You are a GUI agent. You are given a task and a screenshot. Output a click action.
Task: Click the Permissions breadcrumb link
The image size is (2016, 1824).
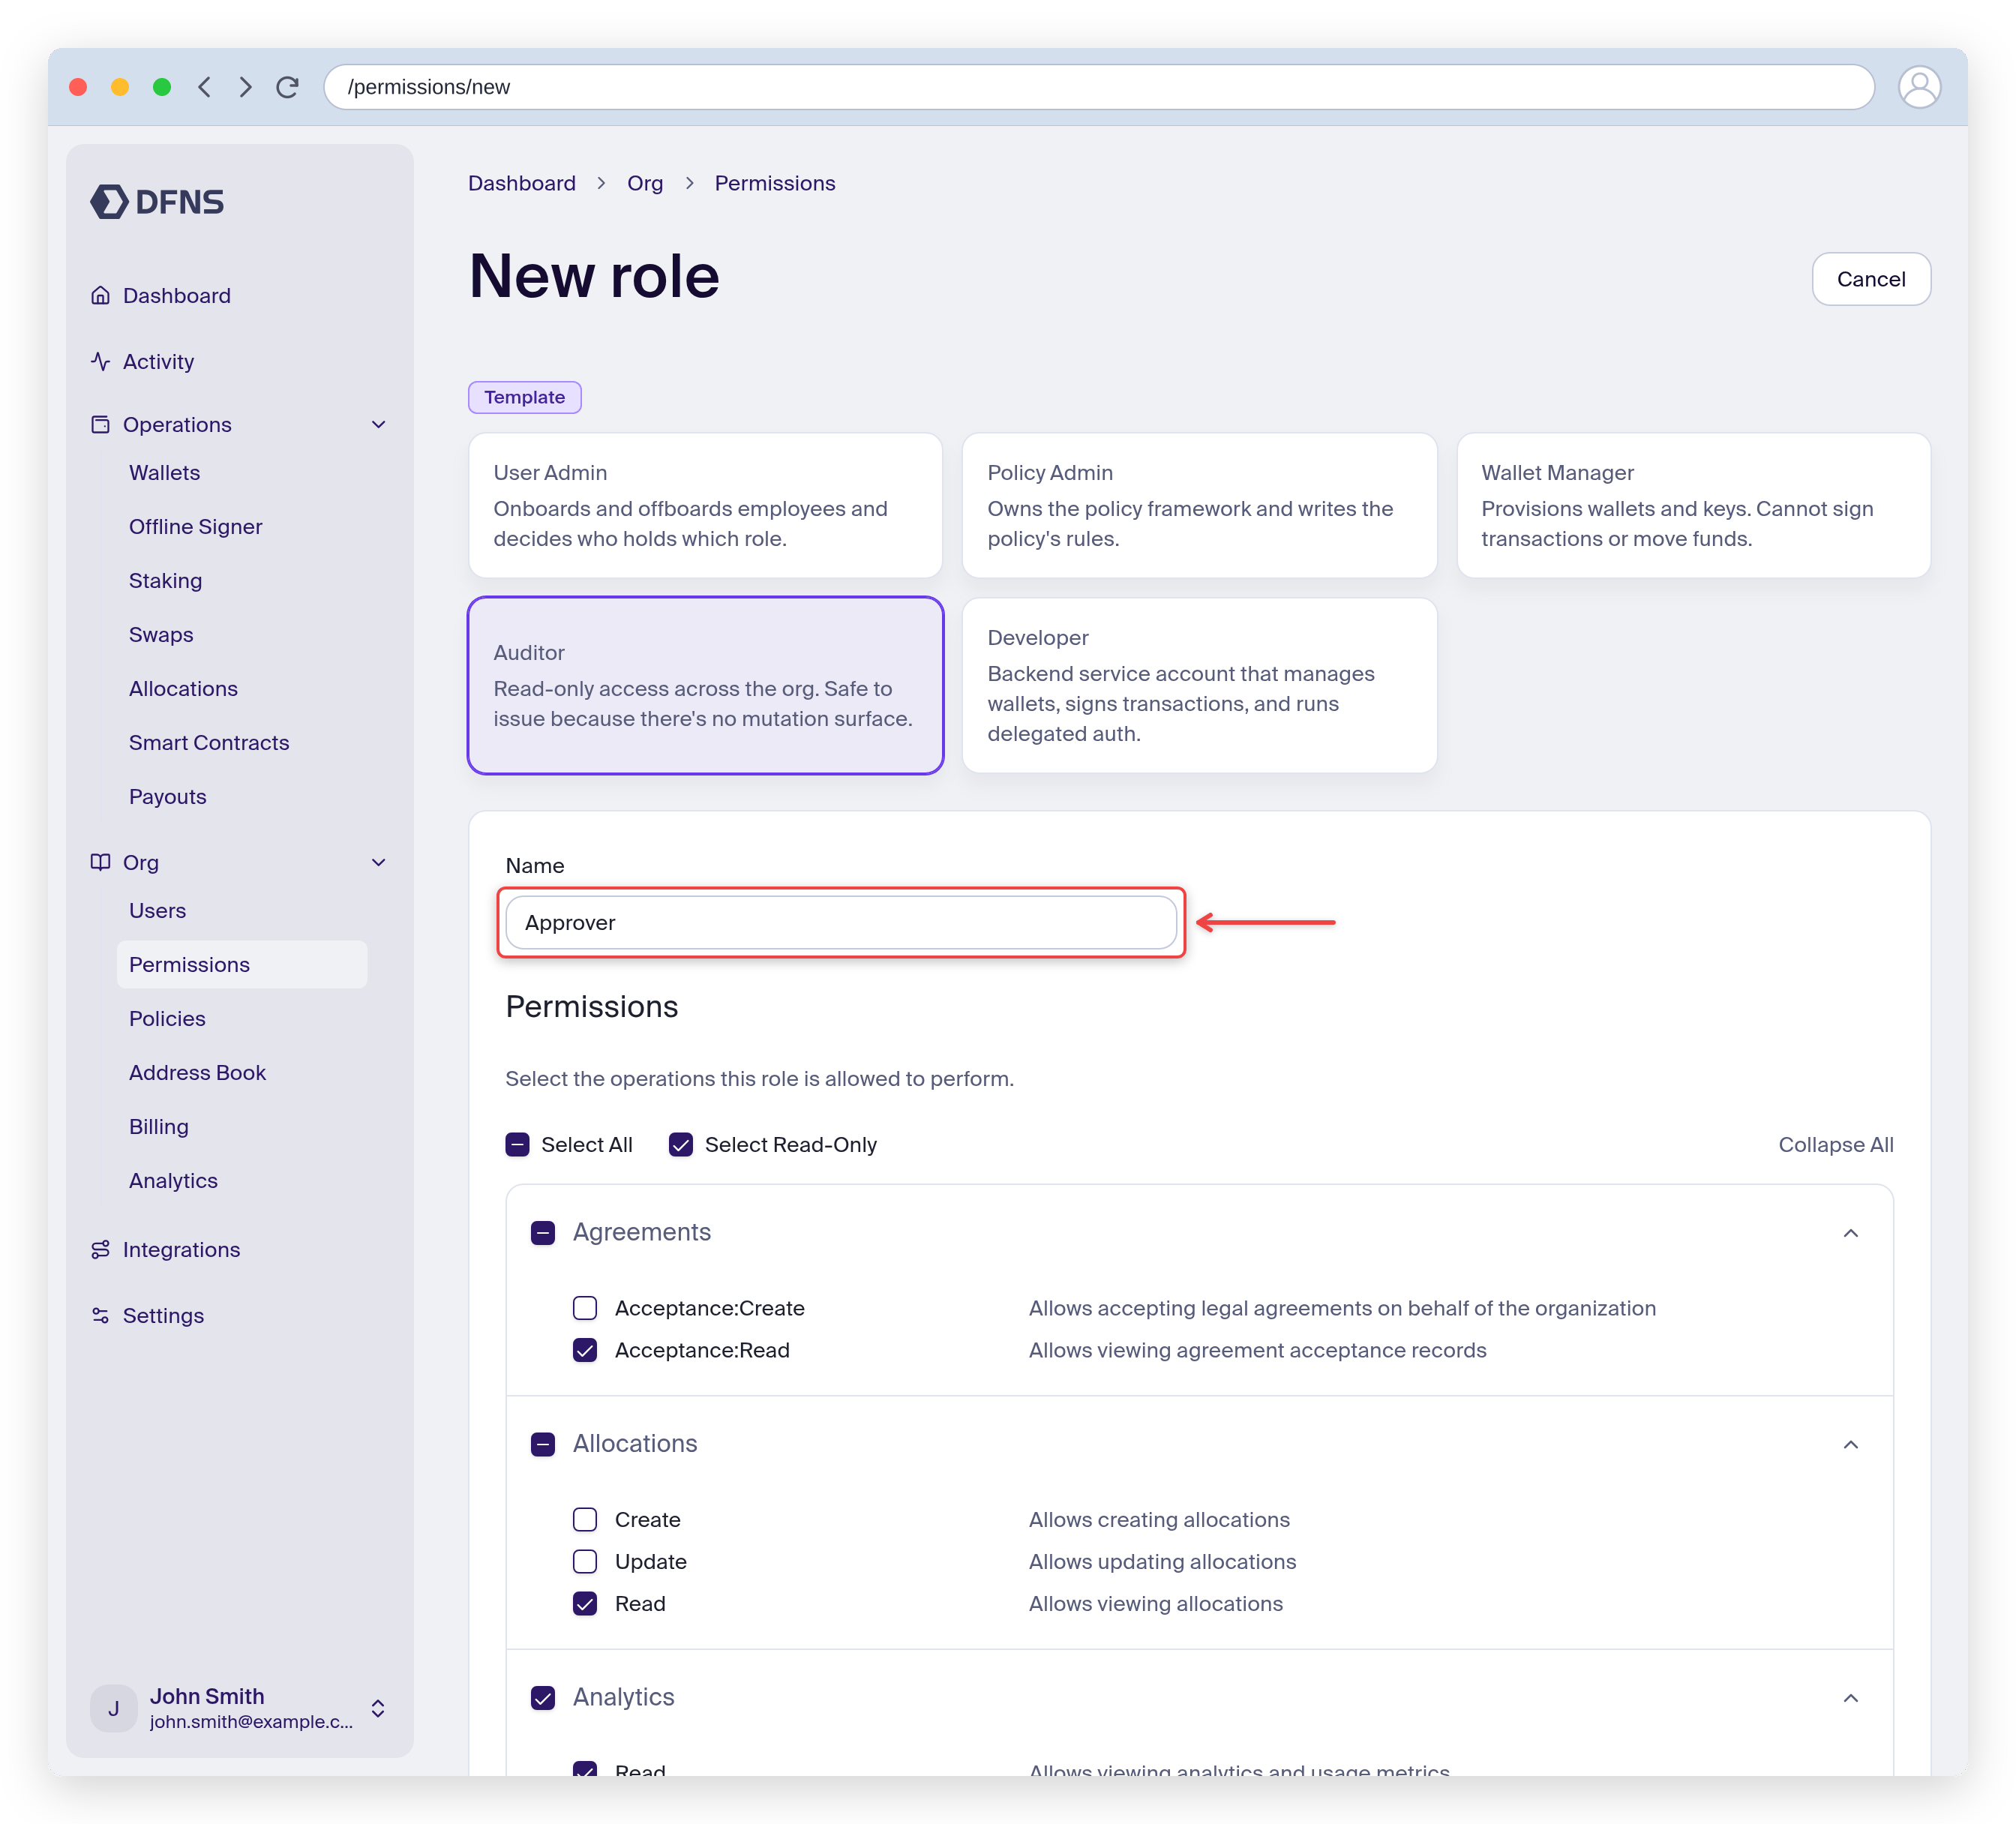pyautogui.click(x=775, y=183)
